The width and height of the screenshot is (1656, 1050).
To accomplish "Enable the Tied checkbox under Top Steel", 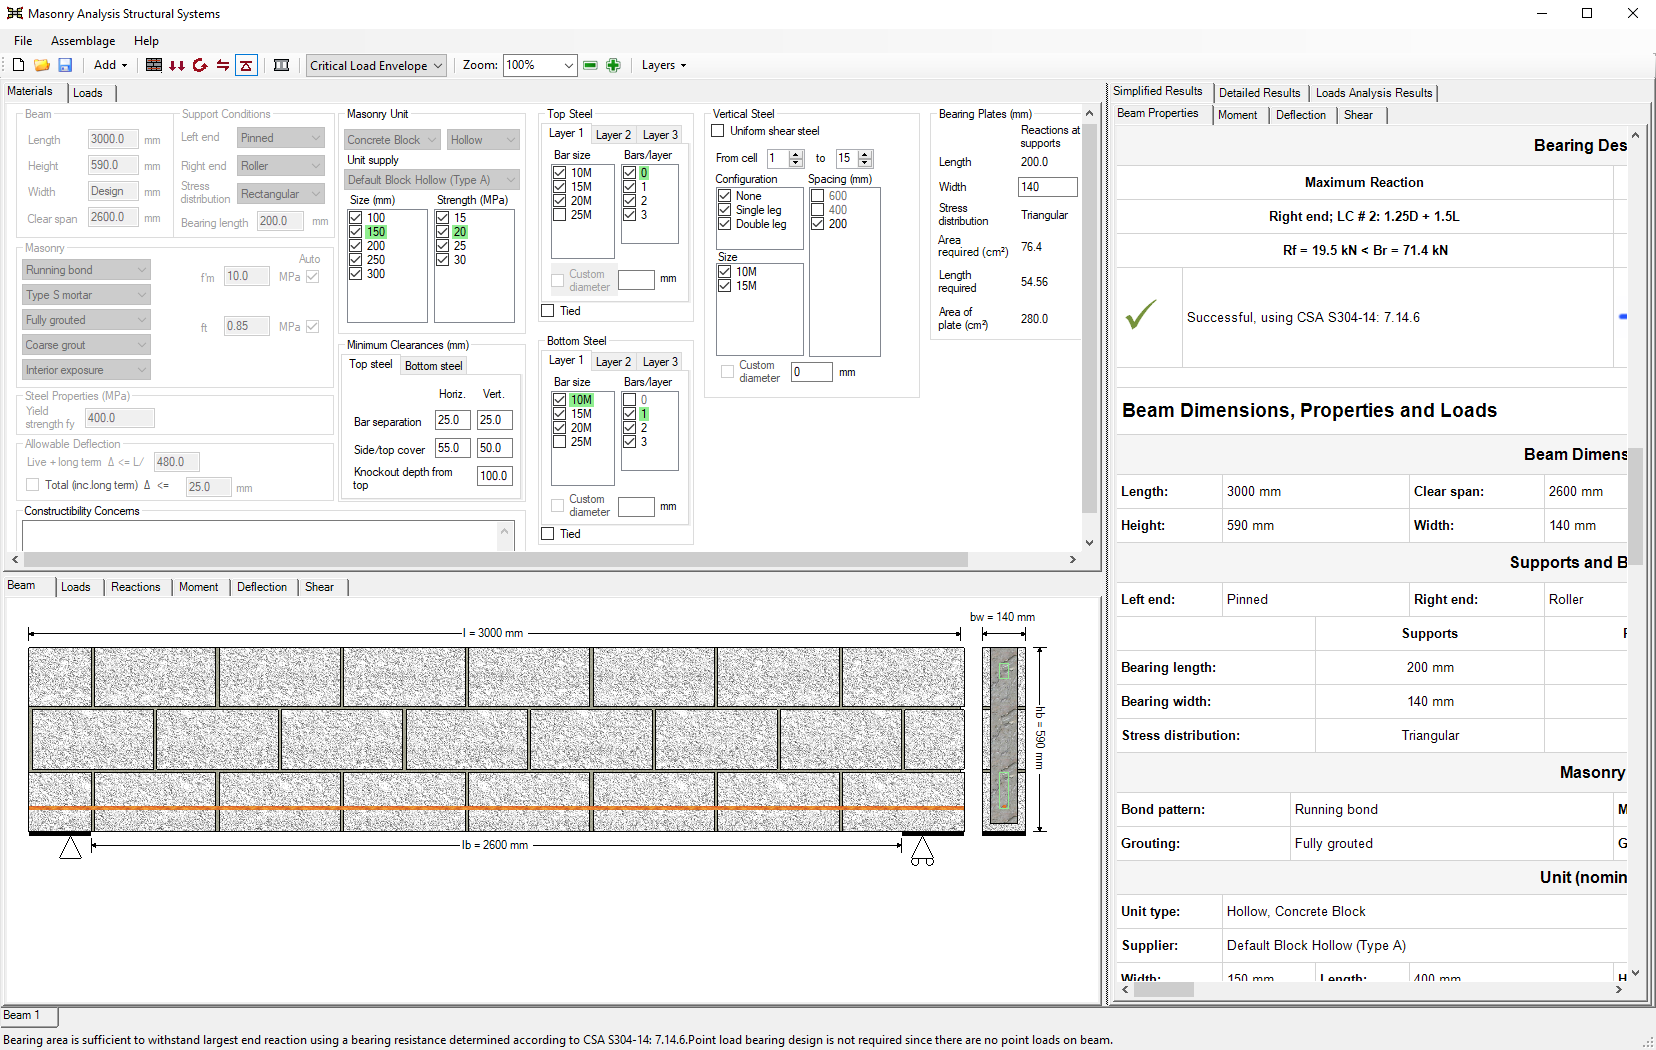I will tap(548, 311).
